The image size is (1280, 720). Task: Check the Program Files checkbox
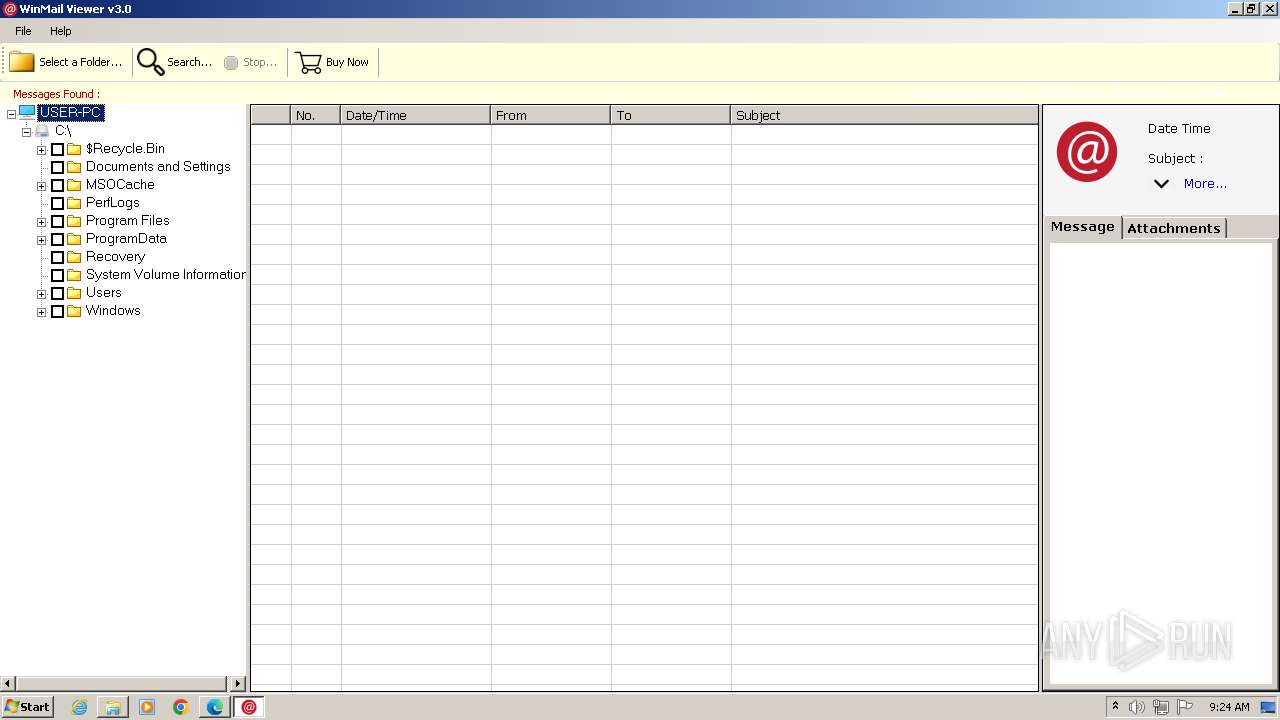coord(58,222)
